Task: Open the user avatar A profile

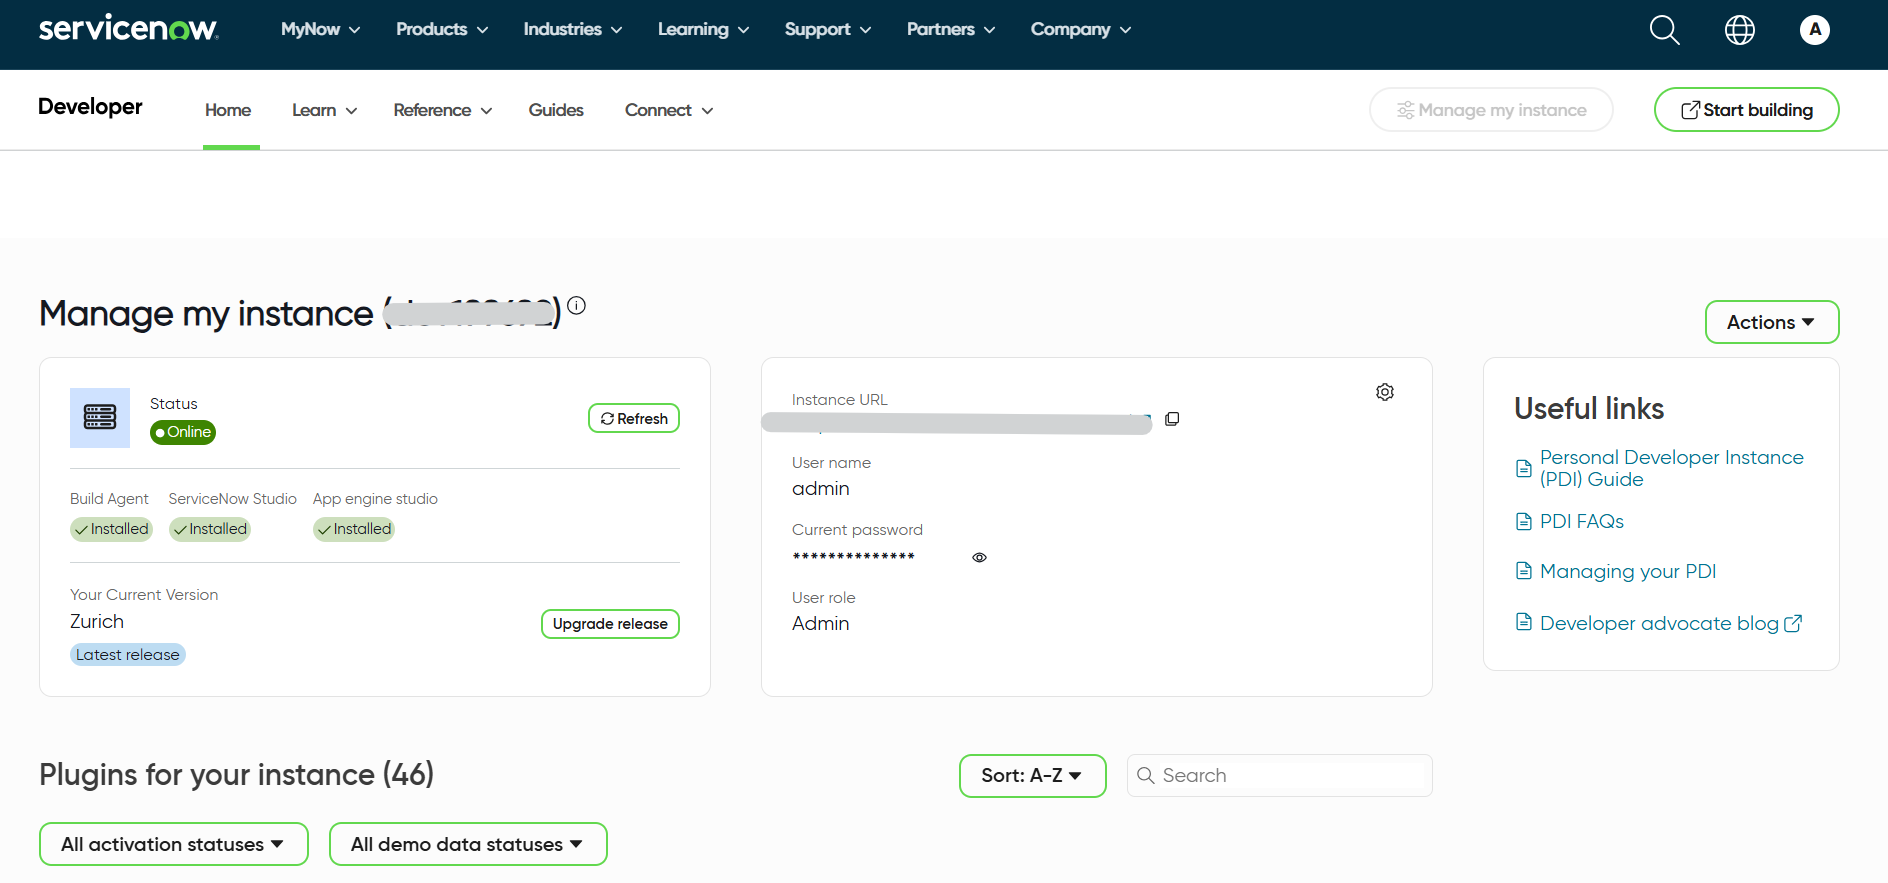Action: point(1815,30)
